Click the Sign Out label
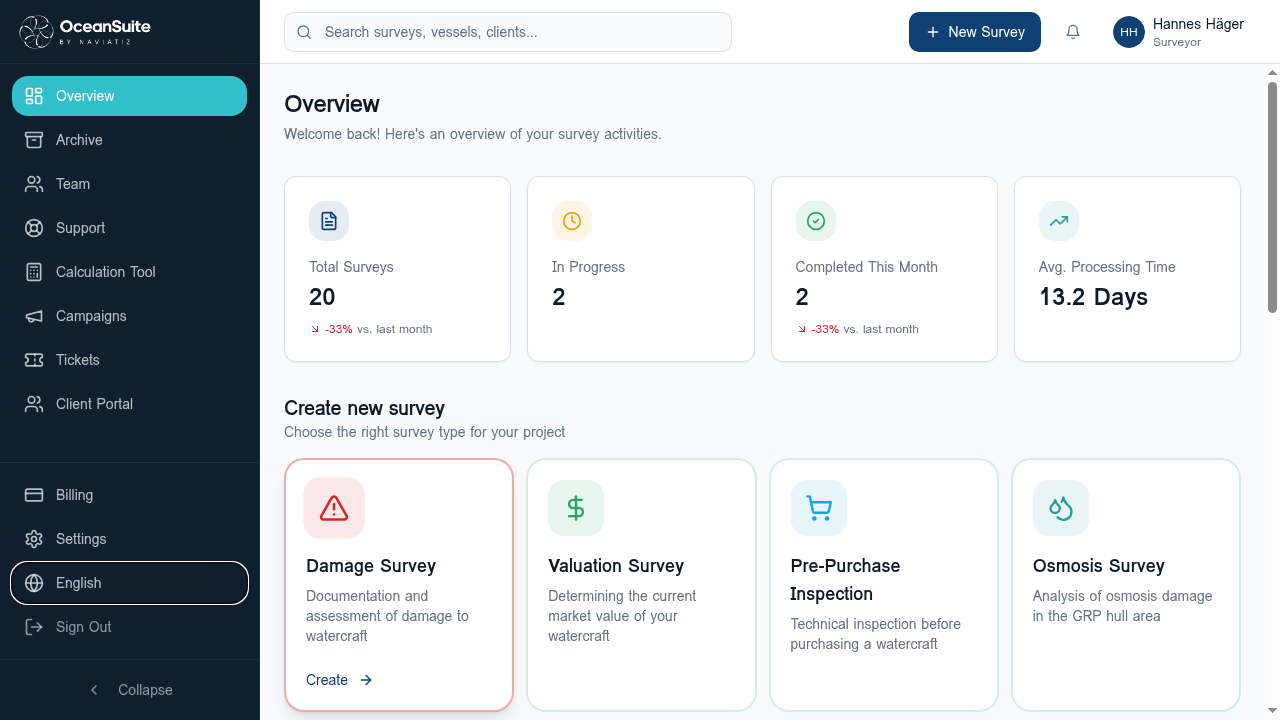Viewport: 1280px width, 720px height. coord(84,627)
